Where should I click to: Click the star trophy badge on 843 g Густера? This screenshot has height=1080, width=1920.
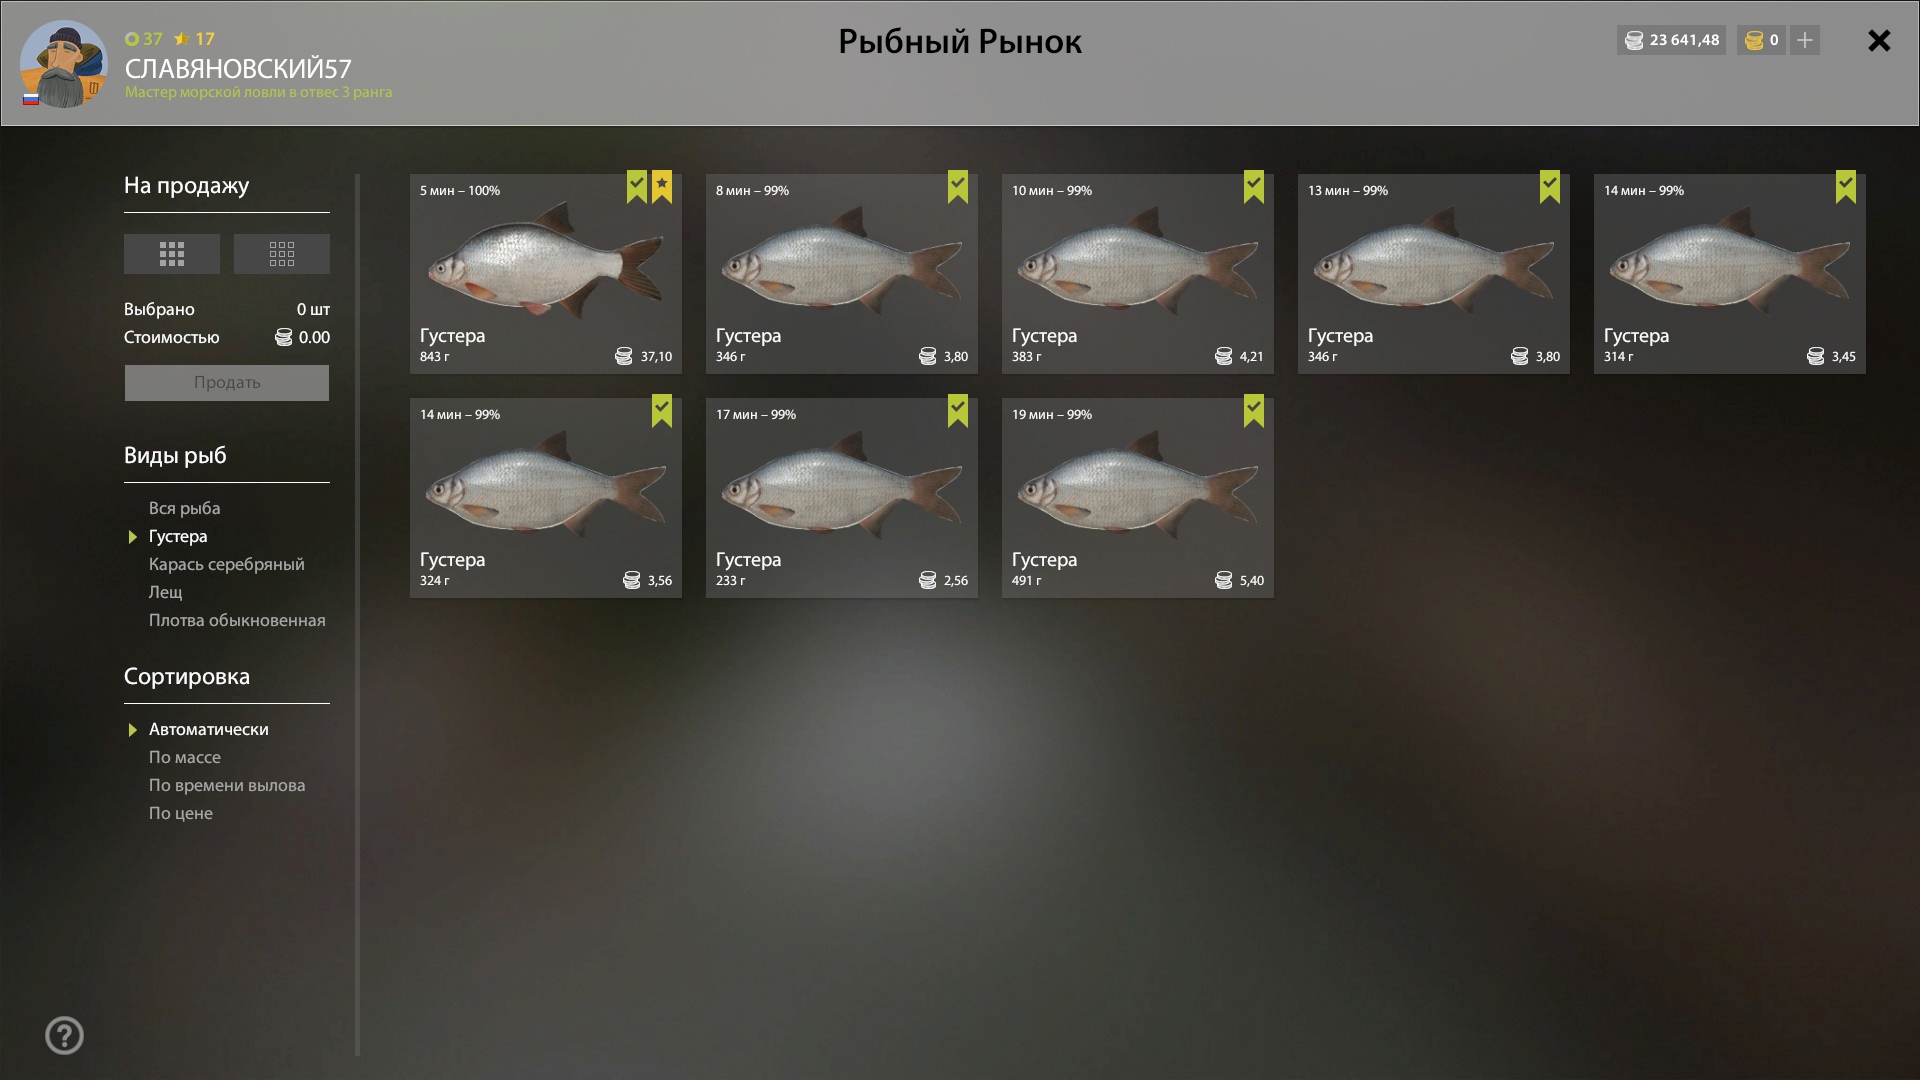pyautogui.click(x=662, y=186)
